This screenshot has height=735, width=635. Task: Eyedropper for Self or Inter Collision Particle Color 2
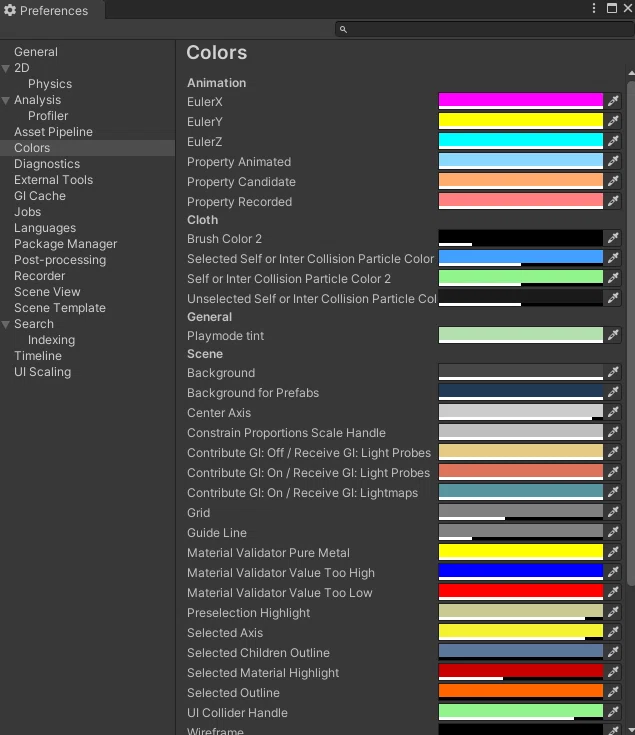613,278
